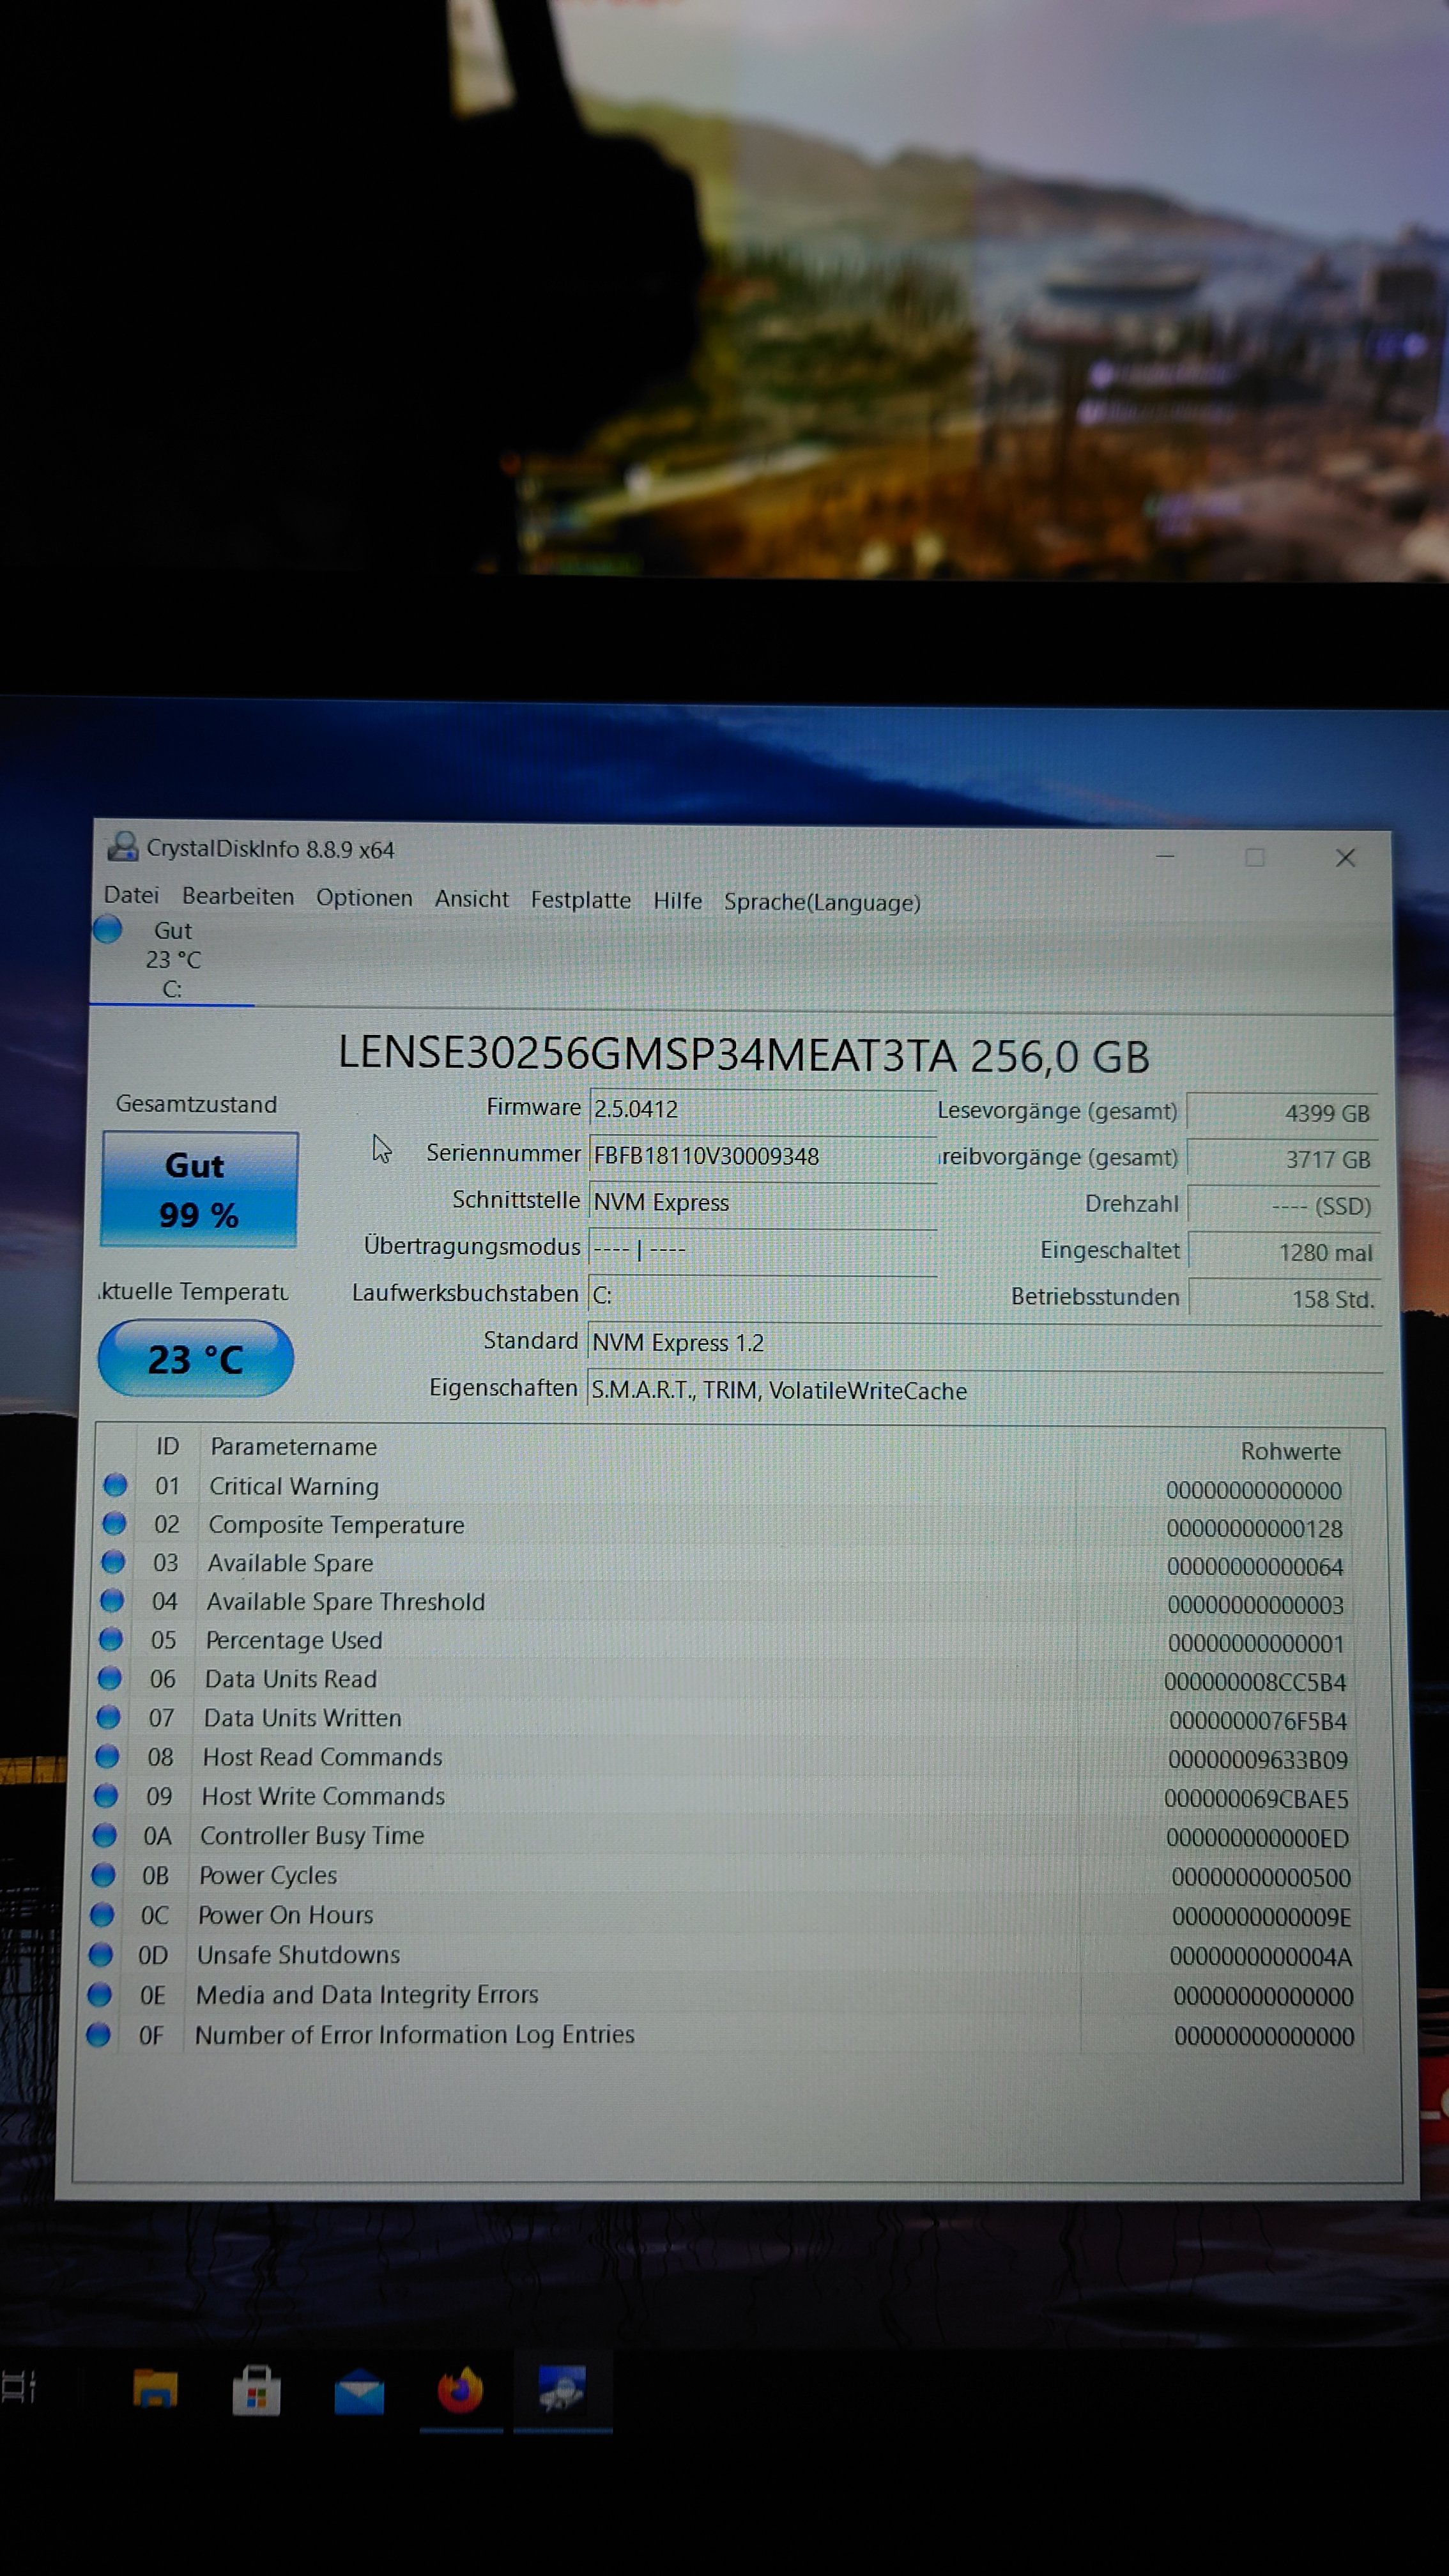This screenshot has height=2576, width=1449.
Task: Open the Festplatte menu
Action: tap(580, 900)
